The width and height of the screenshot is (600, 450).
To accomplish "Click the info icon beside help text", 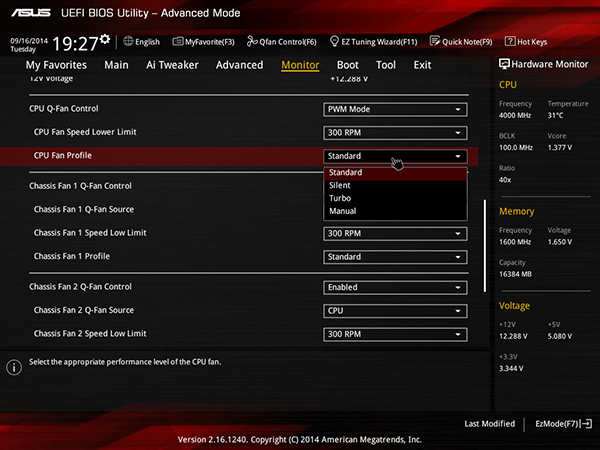I will click(x=14, y=367).
